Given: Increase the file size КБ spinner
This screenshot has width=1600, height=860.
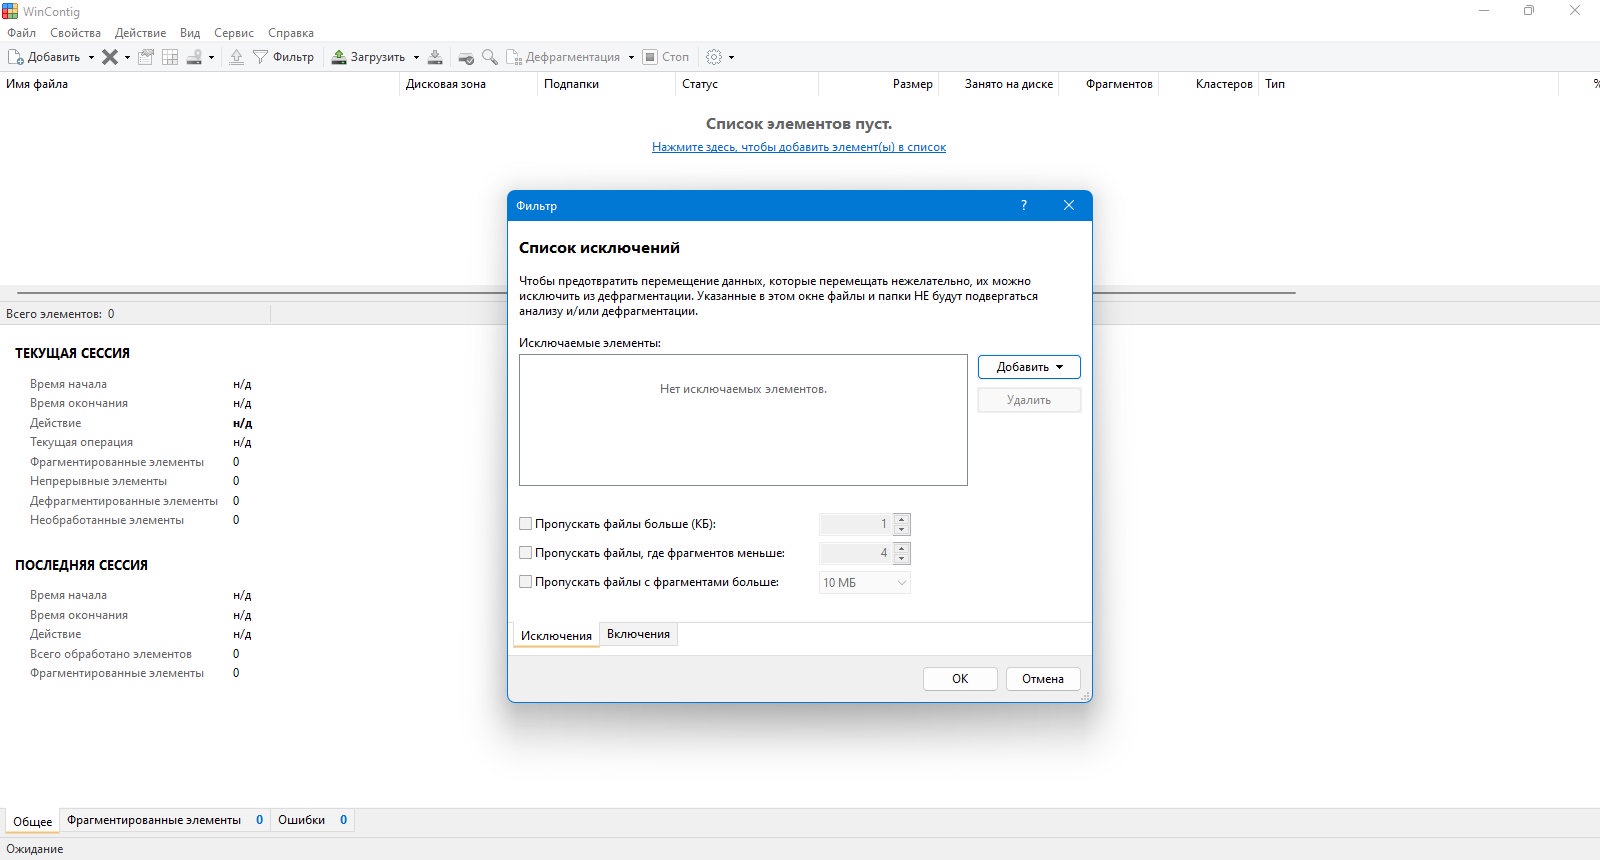Looking at the screenshot, I should (902, 519).
